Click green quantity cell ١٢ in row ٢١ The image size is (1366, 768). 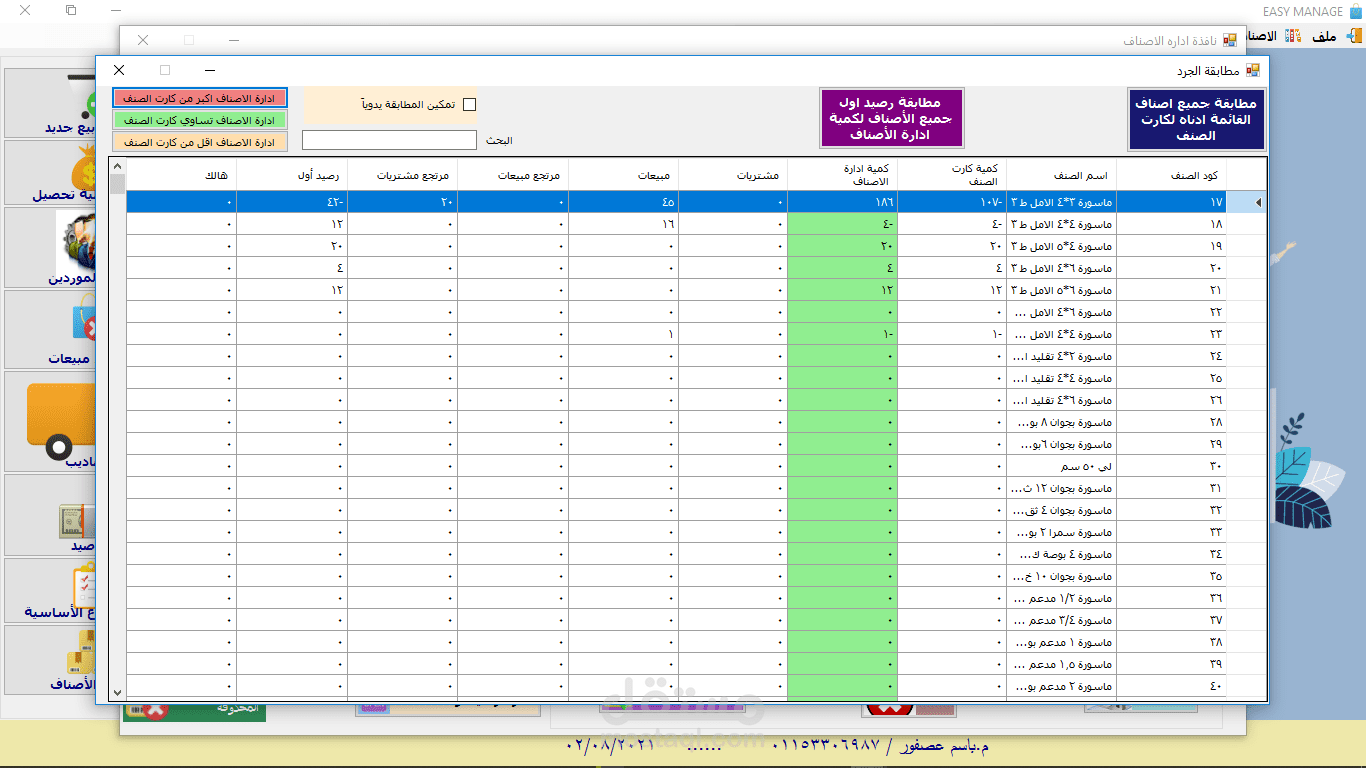click(x=842, y=290)
